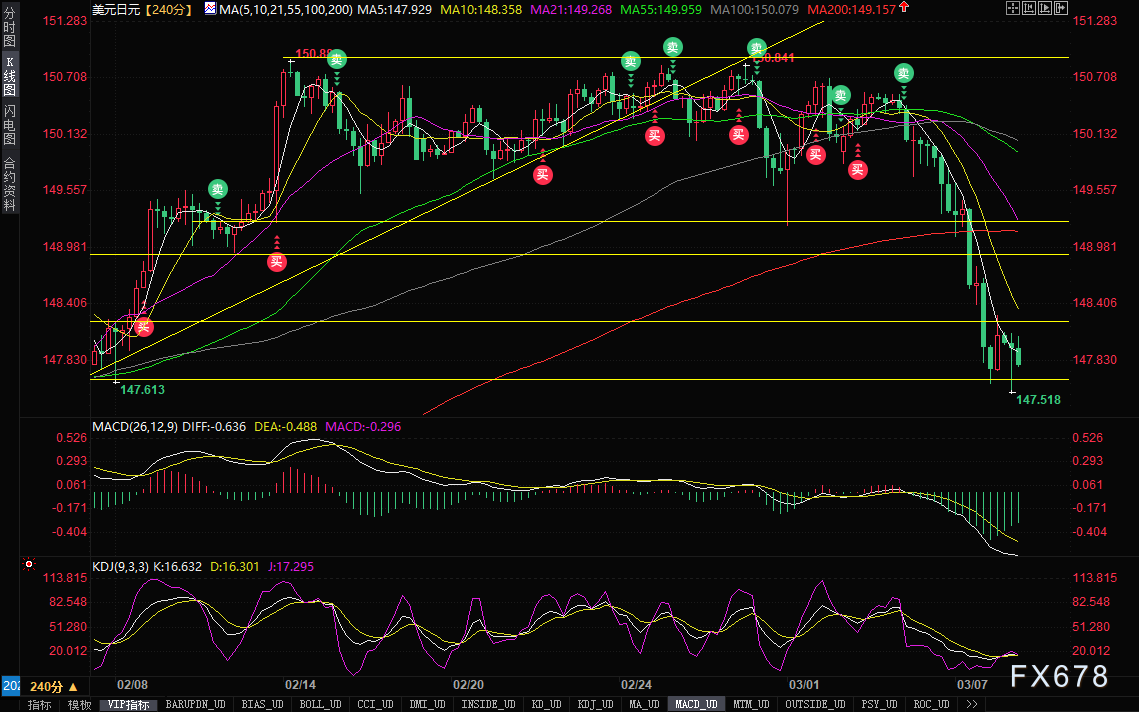
Task: Expand more indicator tabs with >> button
Action: point(972,704)
